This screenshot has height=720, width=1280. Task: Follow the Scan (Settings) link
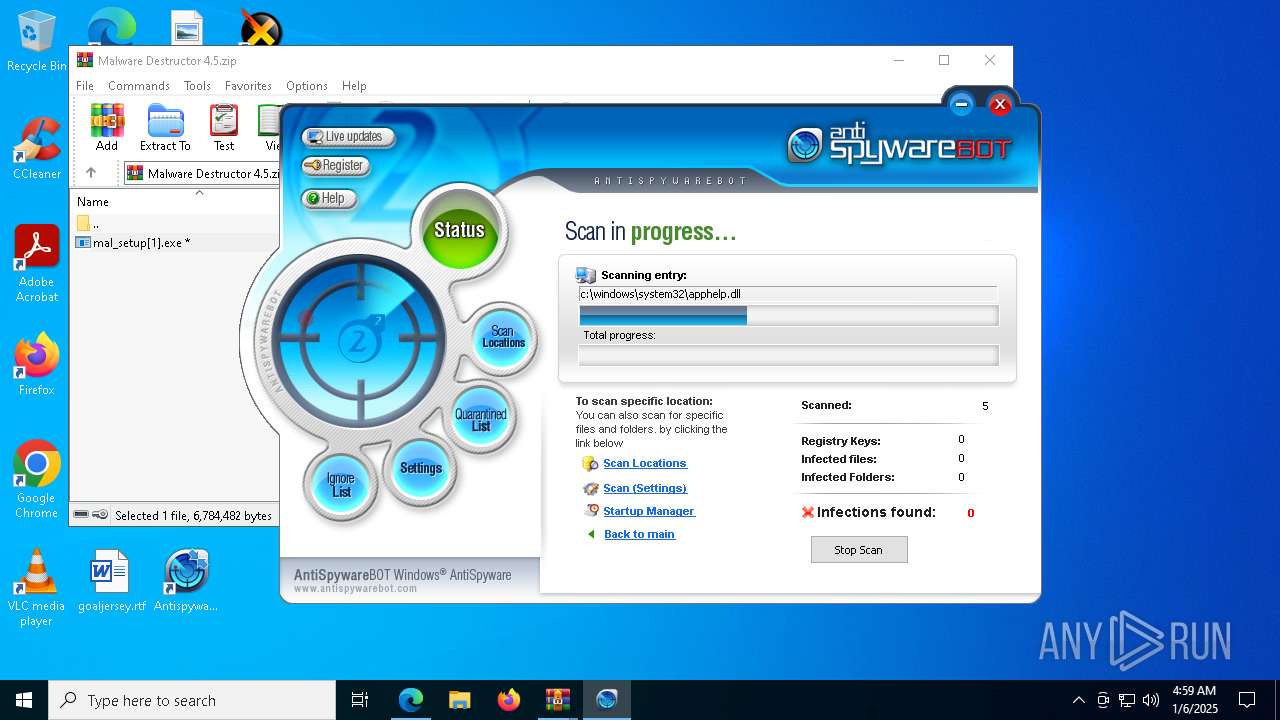coord(645,488)
